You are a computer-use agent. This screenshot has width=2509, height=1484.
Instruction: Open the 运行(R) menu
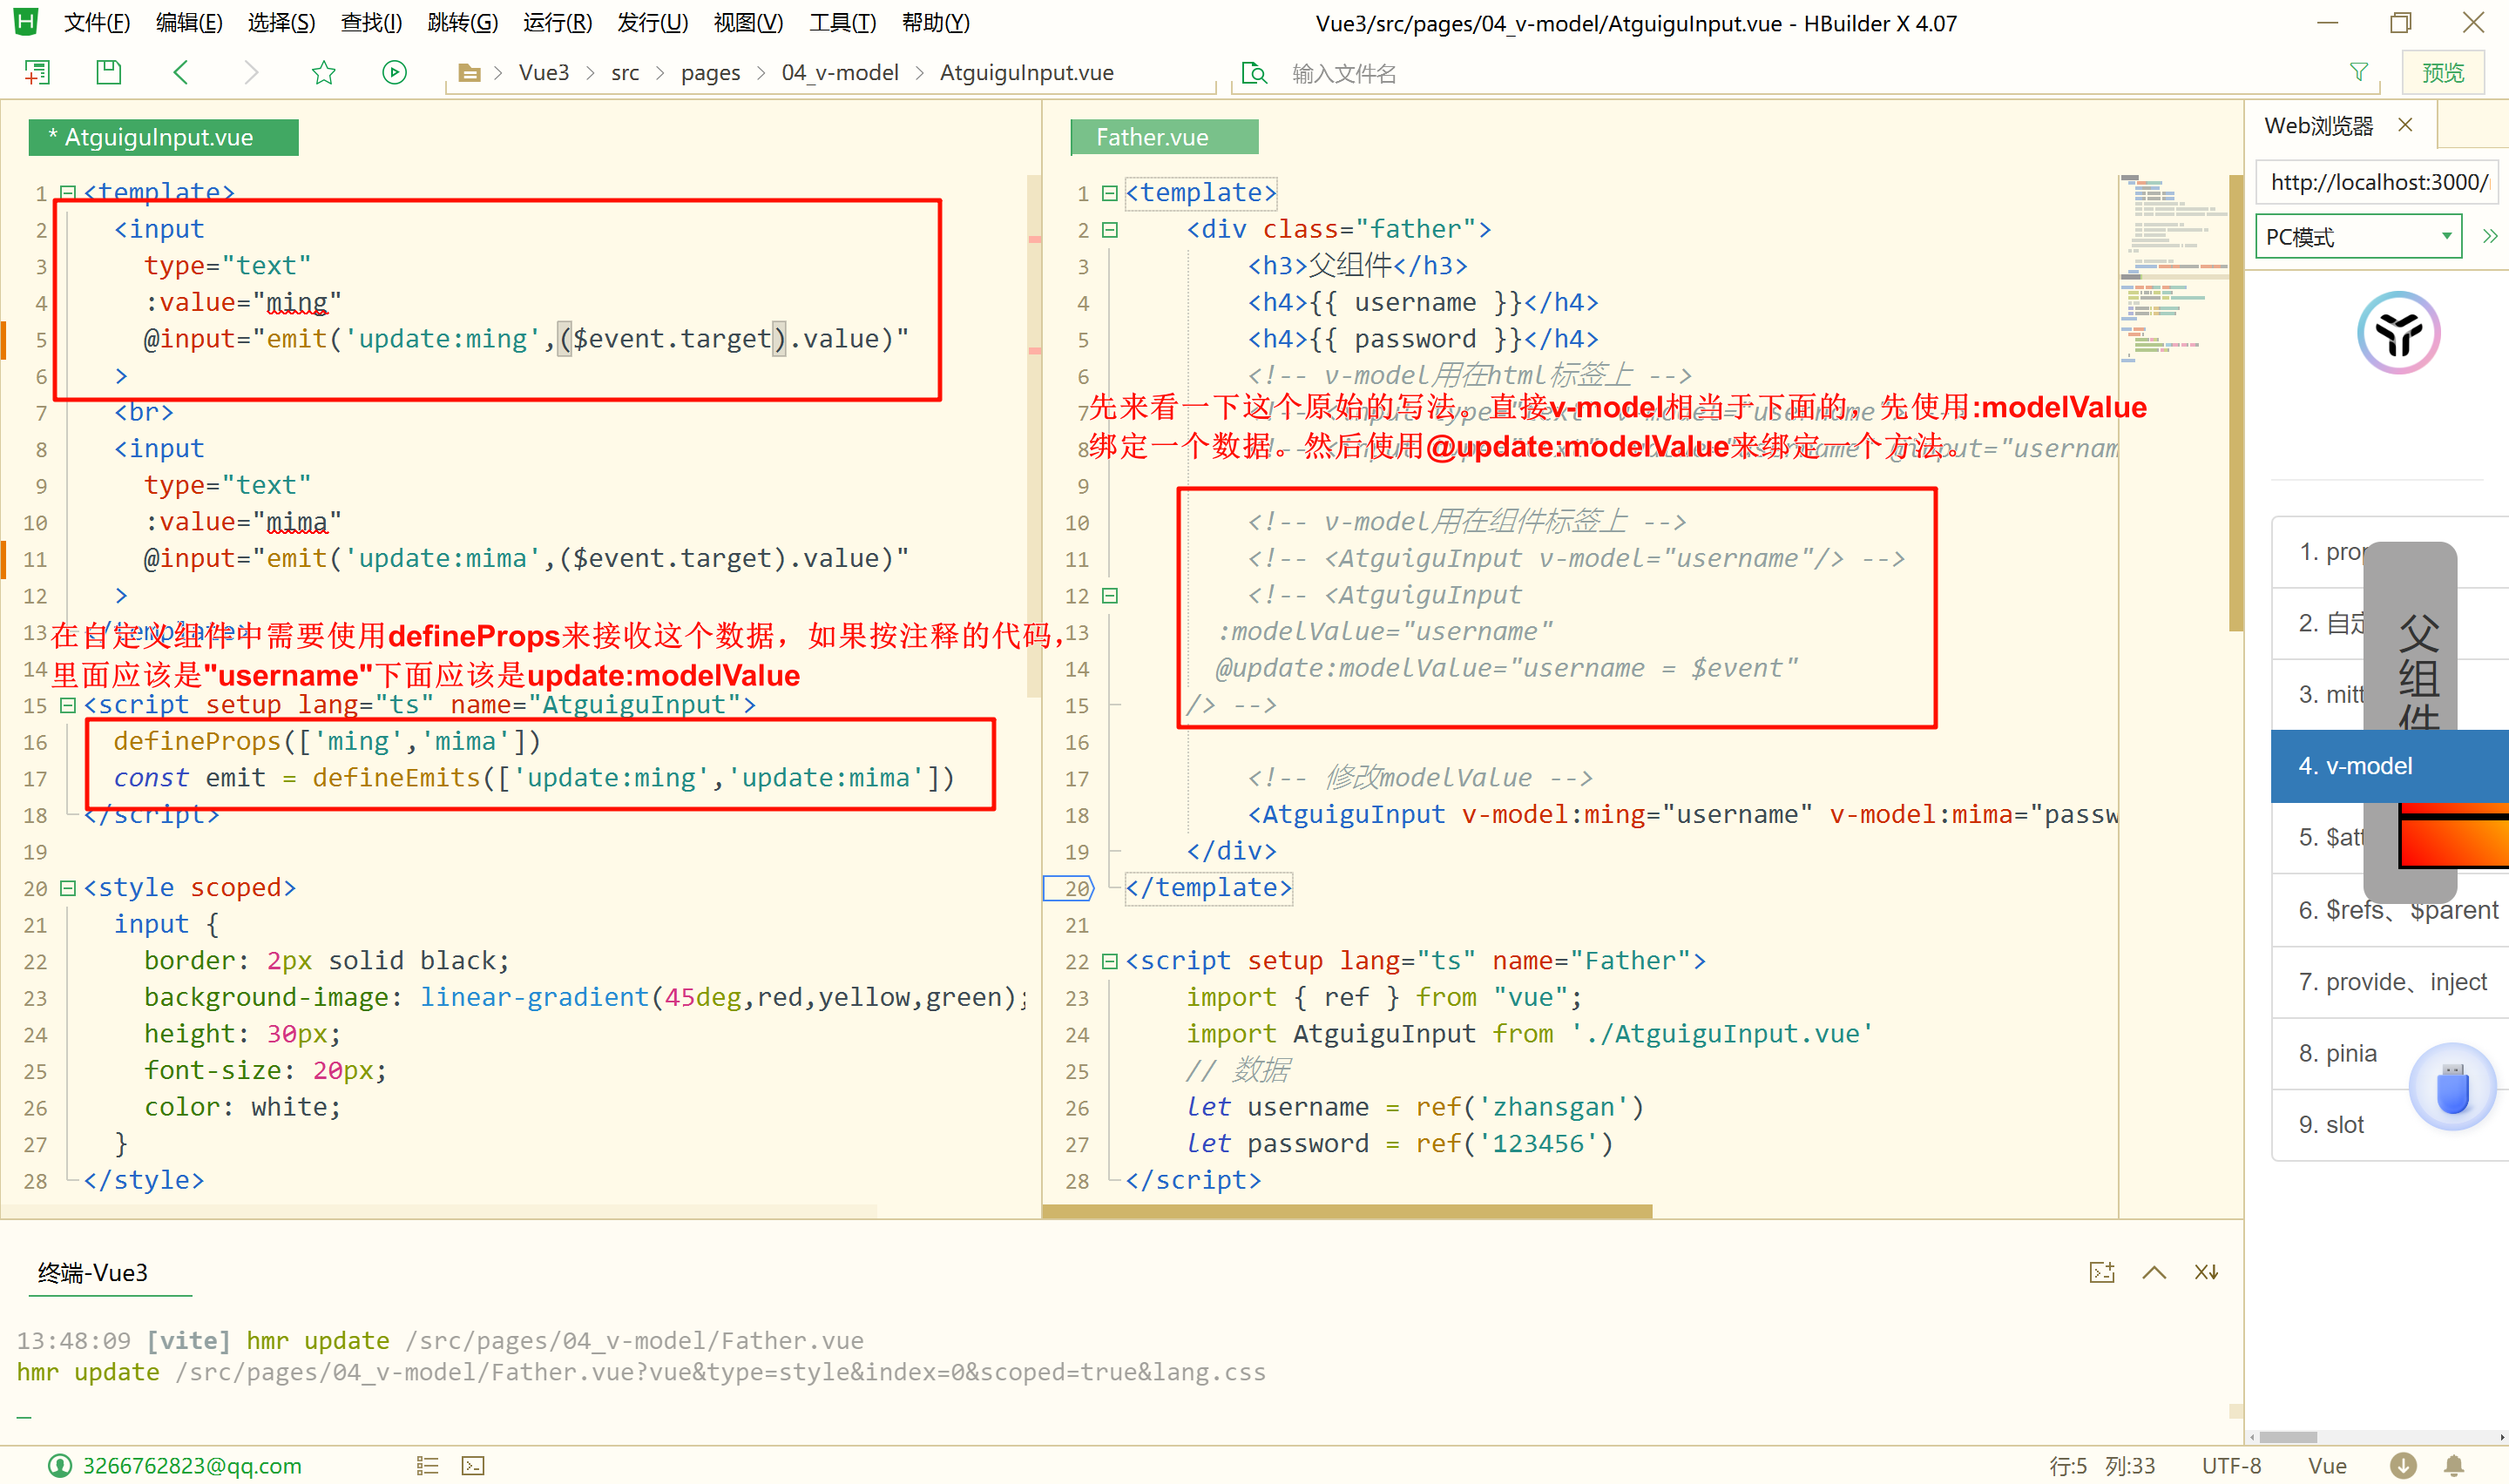click(x=557, y=22)
